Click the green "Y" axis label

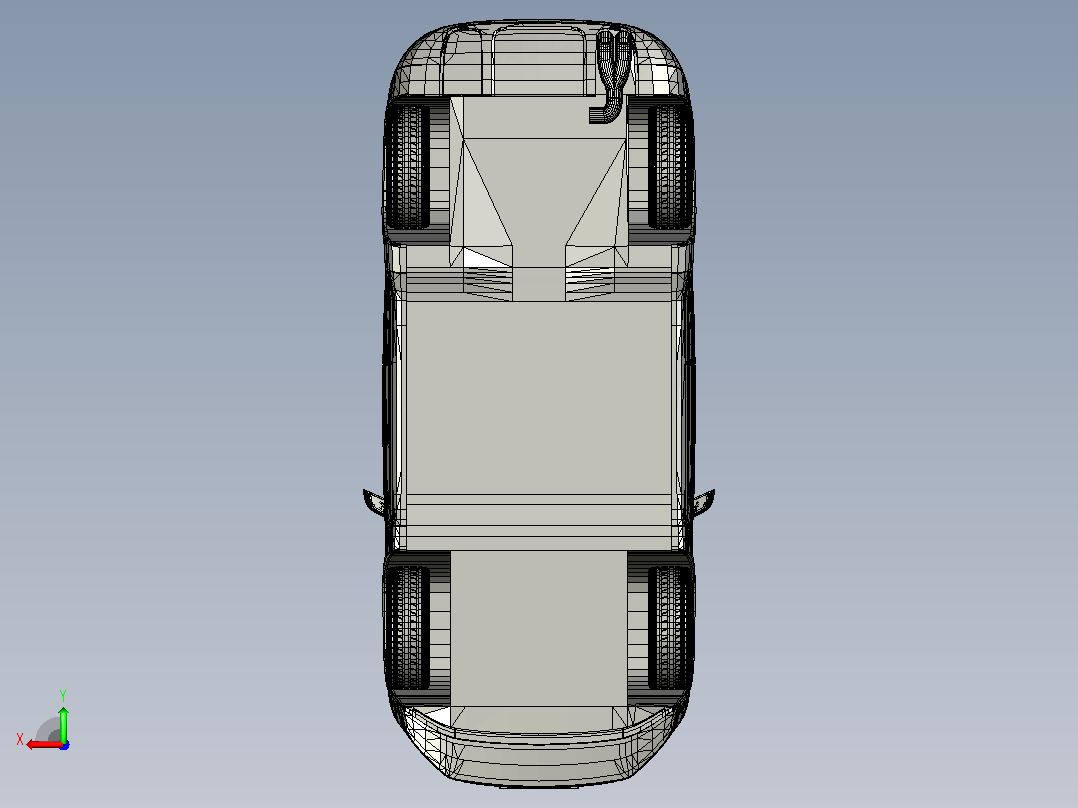(x=63, y=695)
